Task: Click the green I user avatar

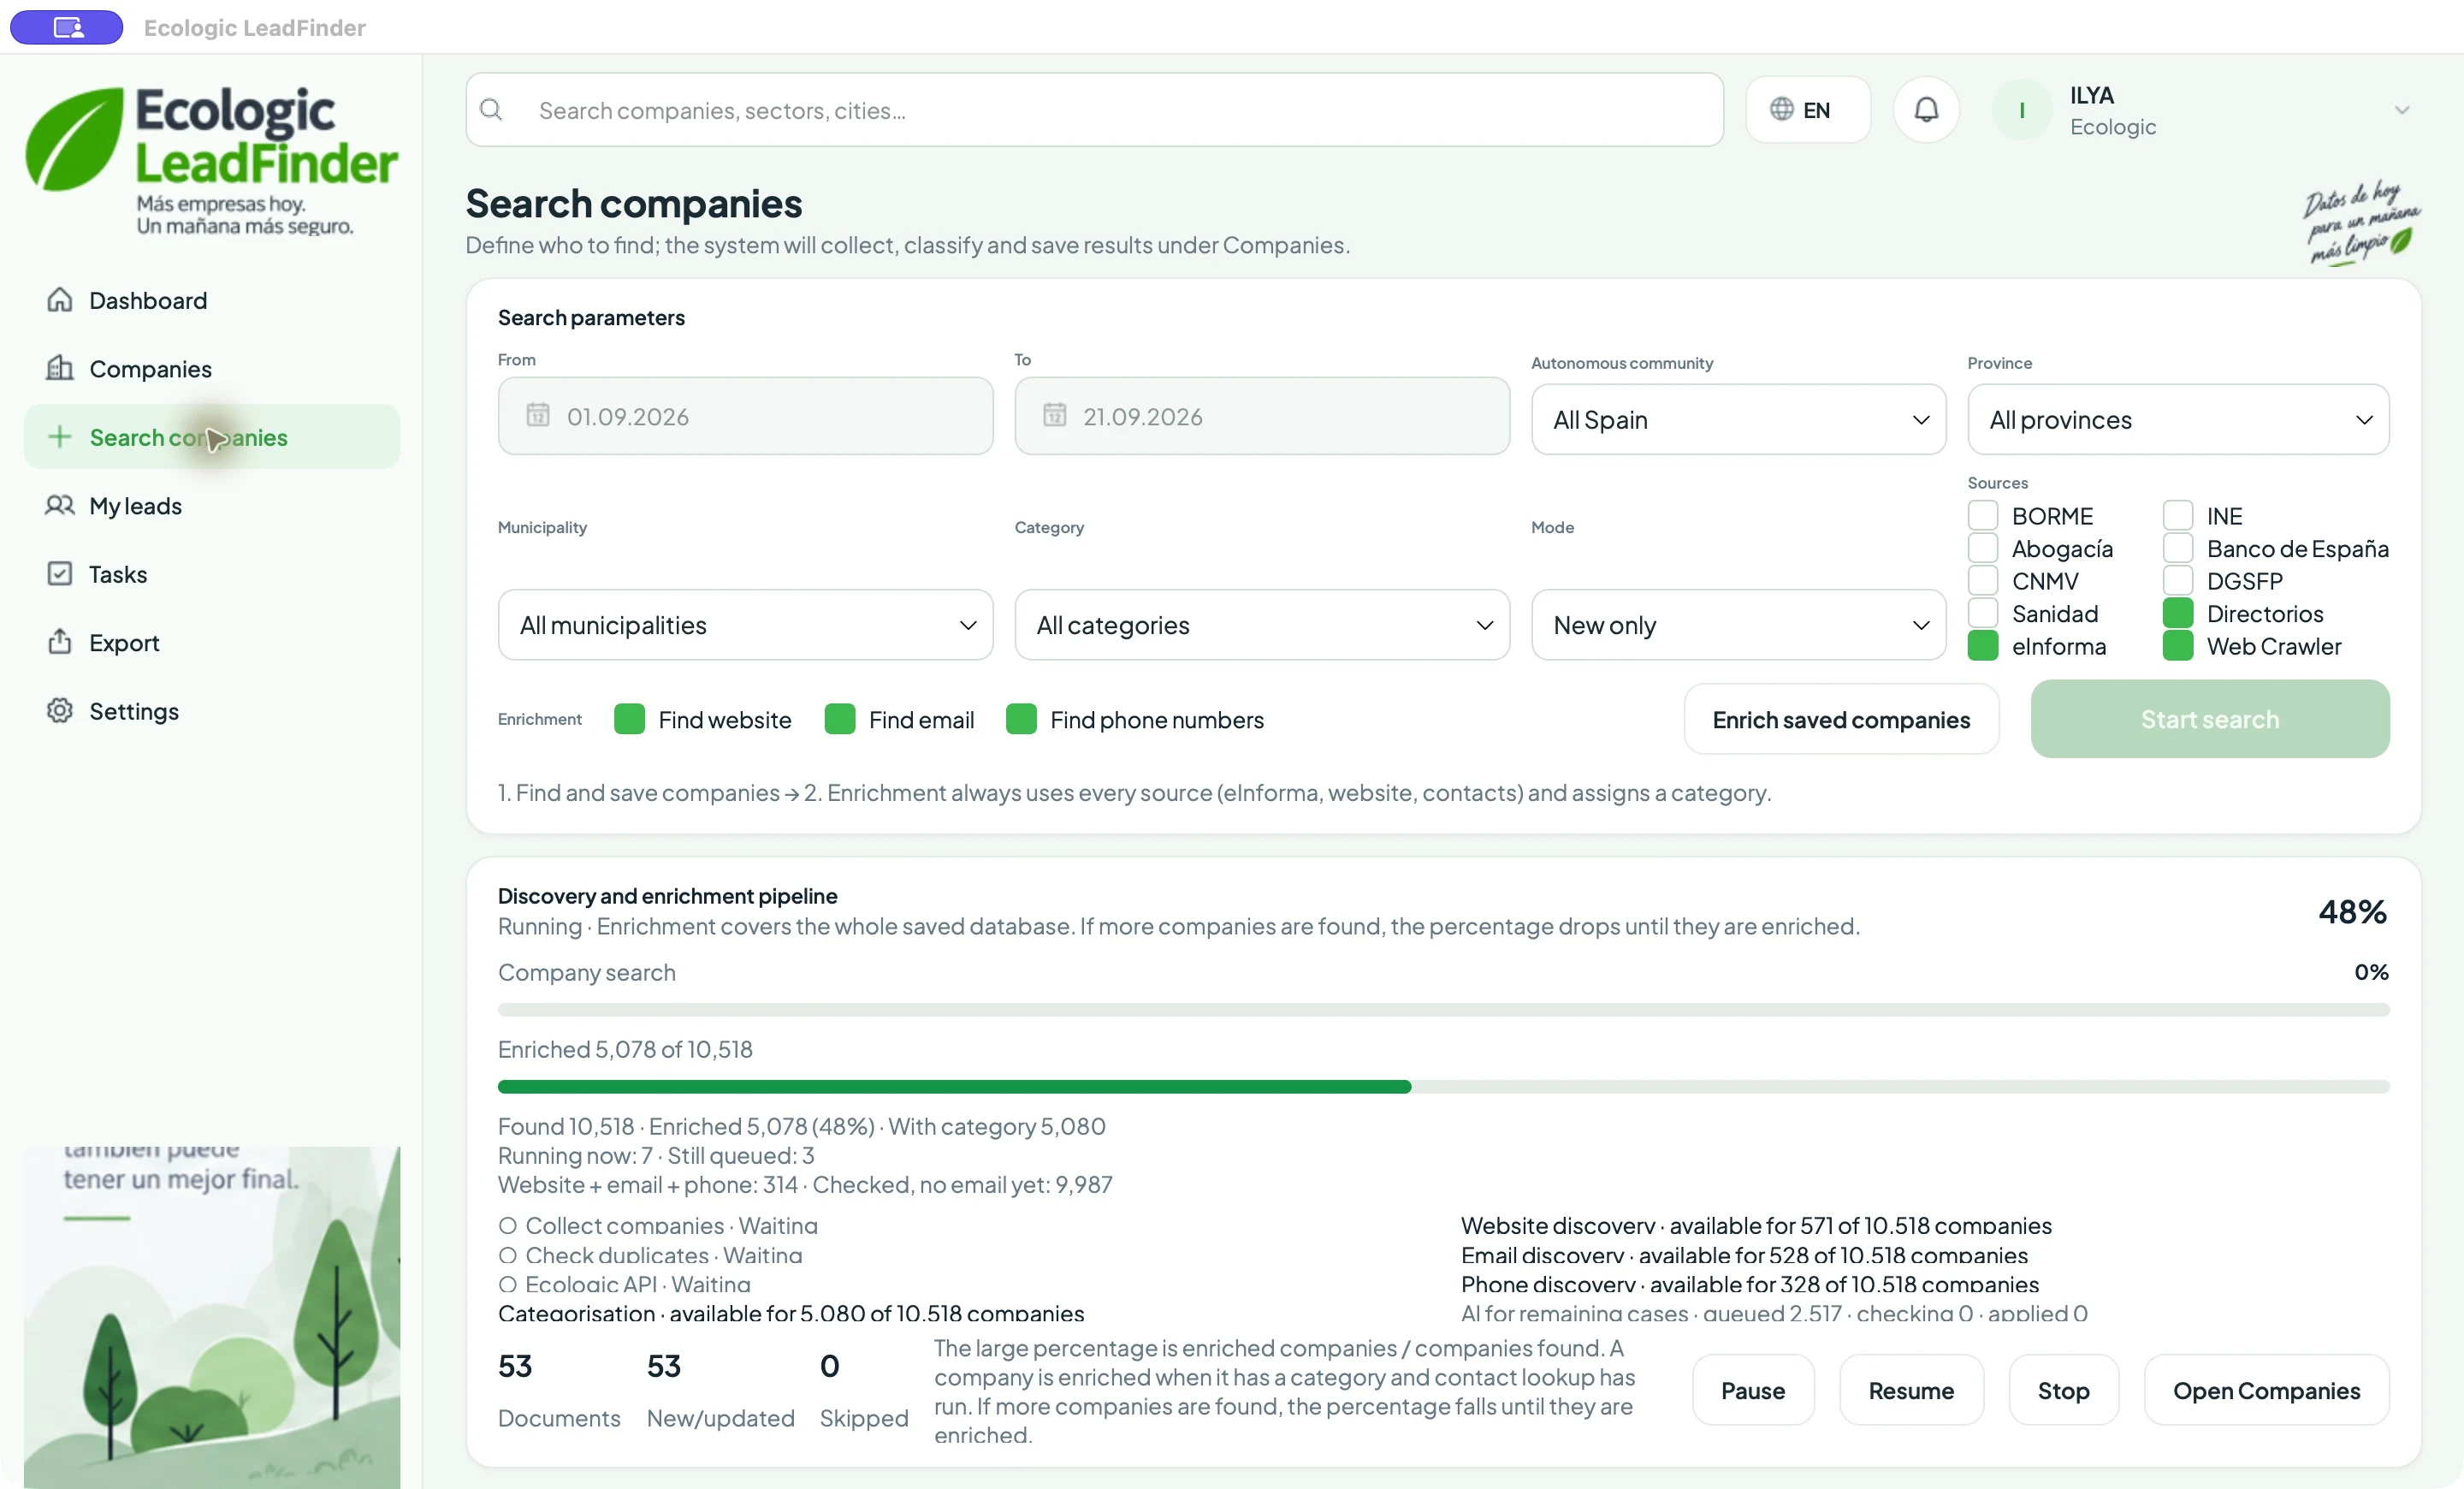Action: point(2022,110)
